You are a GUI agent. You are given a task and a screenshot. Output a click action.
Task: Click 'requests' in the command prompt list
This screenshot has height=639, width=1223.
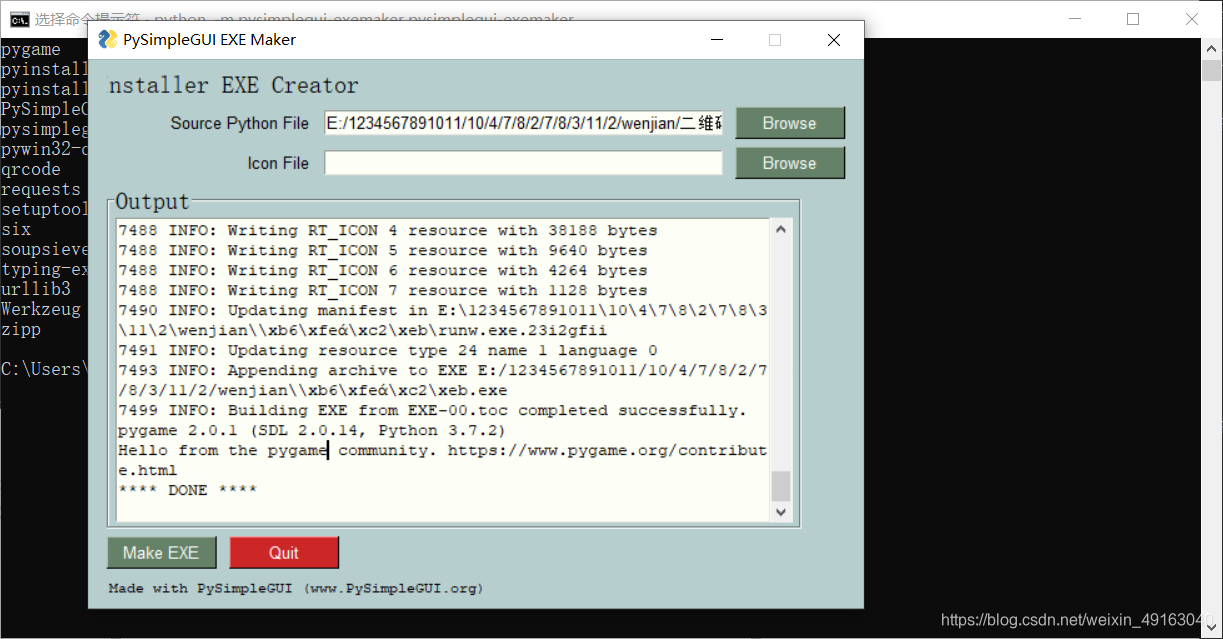41,189
